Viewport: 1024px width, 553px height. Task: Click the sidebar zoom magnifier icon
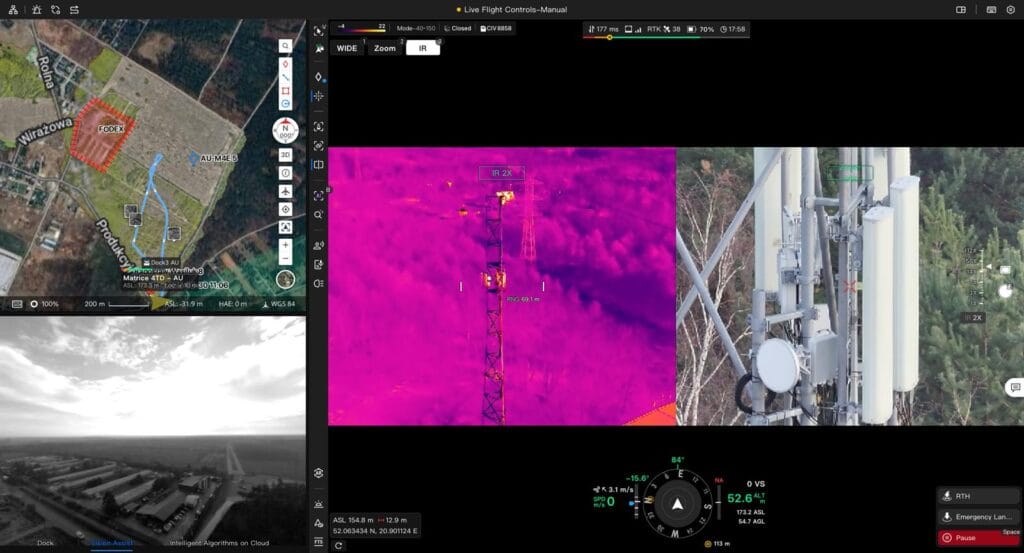319,215
